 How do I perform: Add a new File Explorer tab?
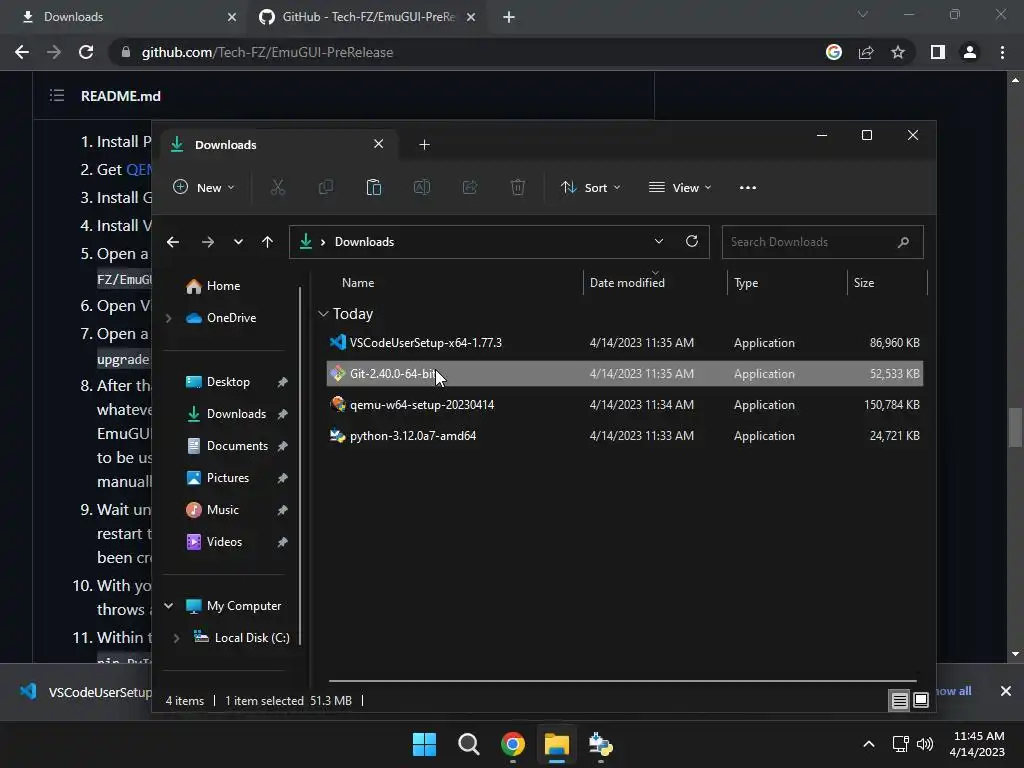point(424,144)
